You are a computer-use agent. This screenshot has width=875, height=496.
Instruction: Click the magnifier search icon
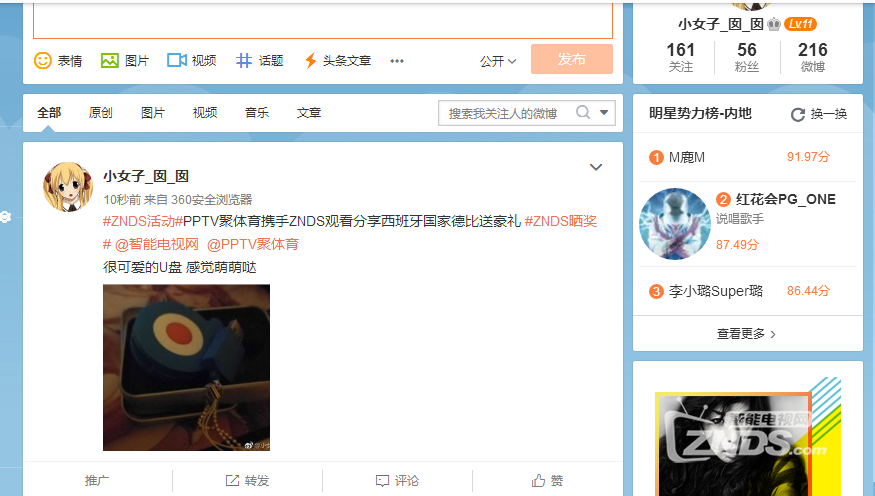point(583,112)
